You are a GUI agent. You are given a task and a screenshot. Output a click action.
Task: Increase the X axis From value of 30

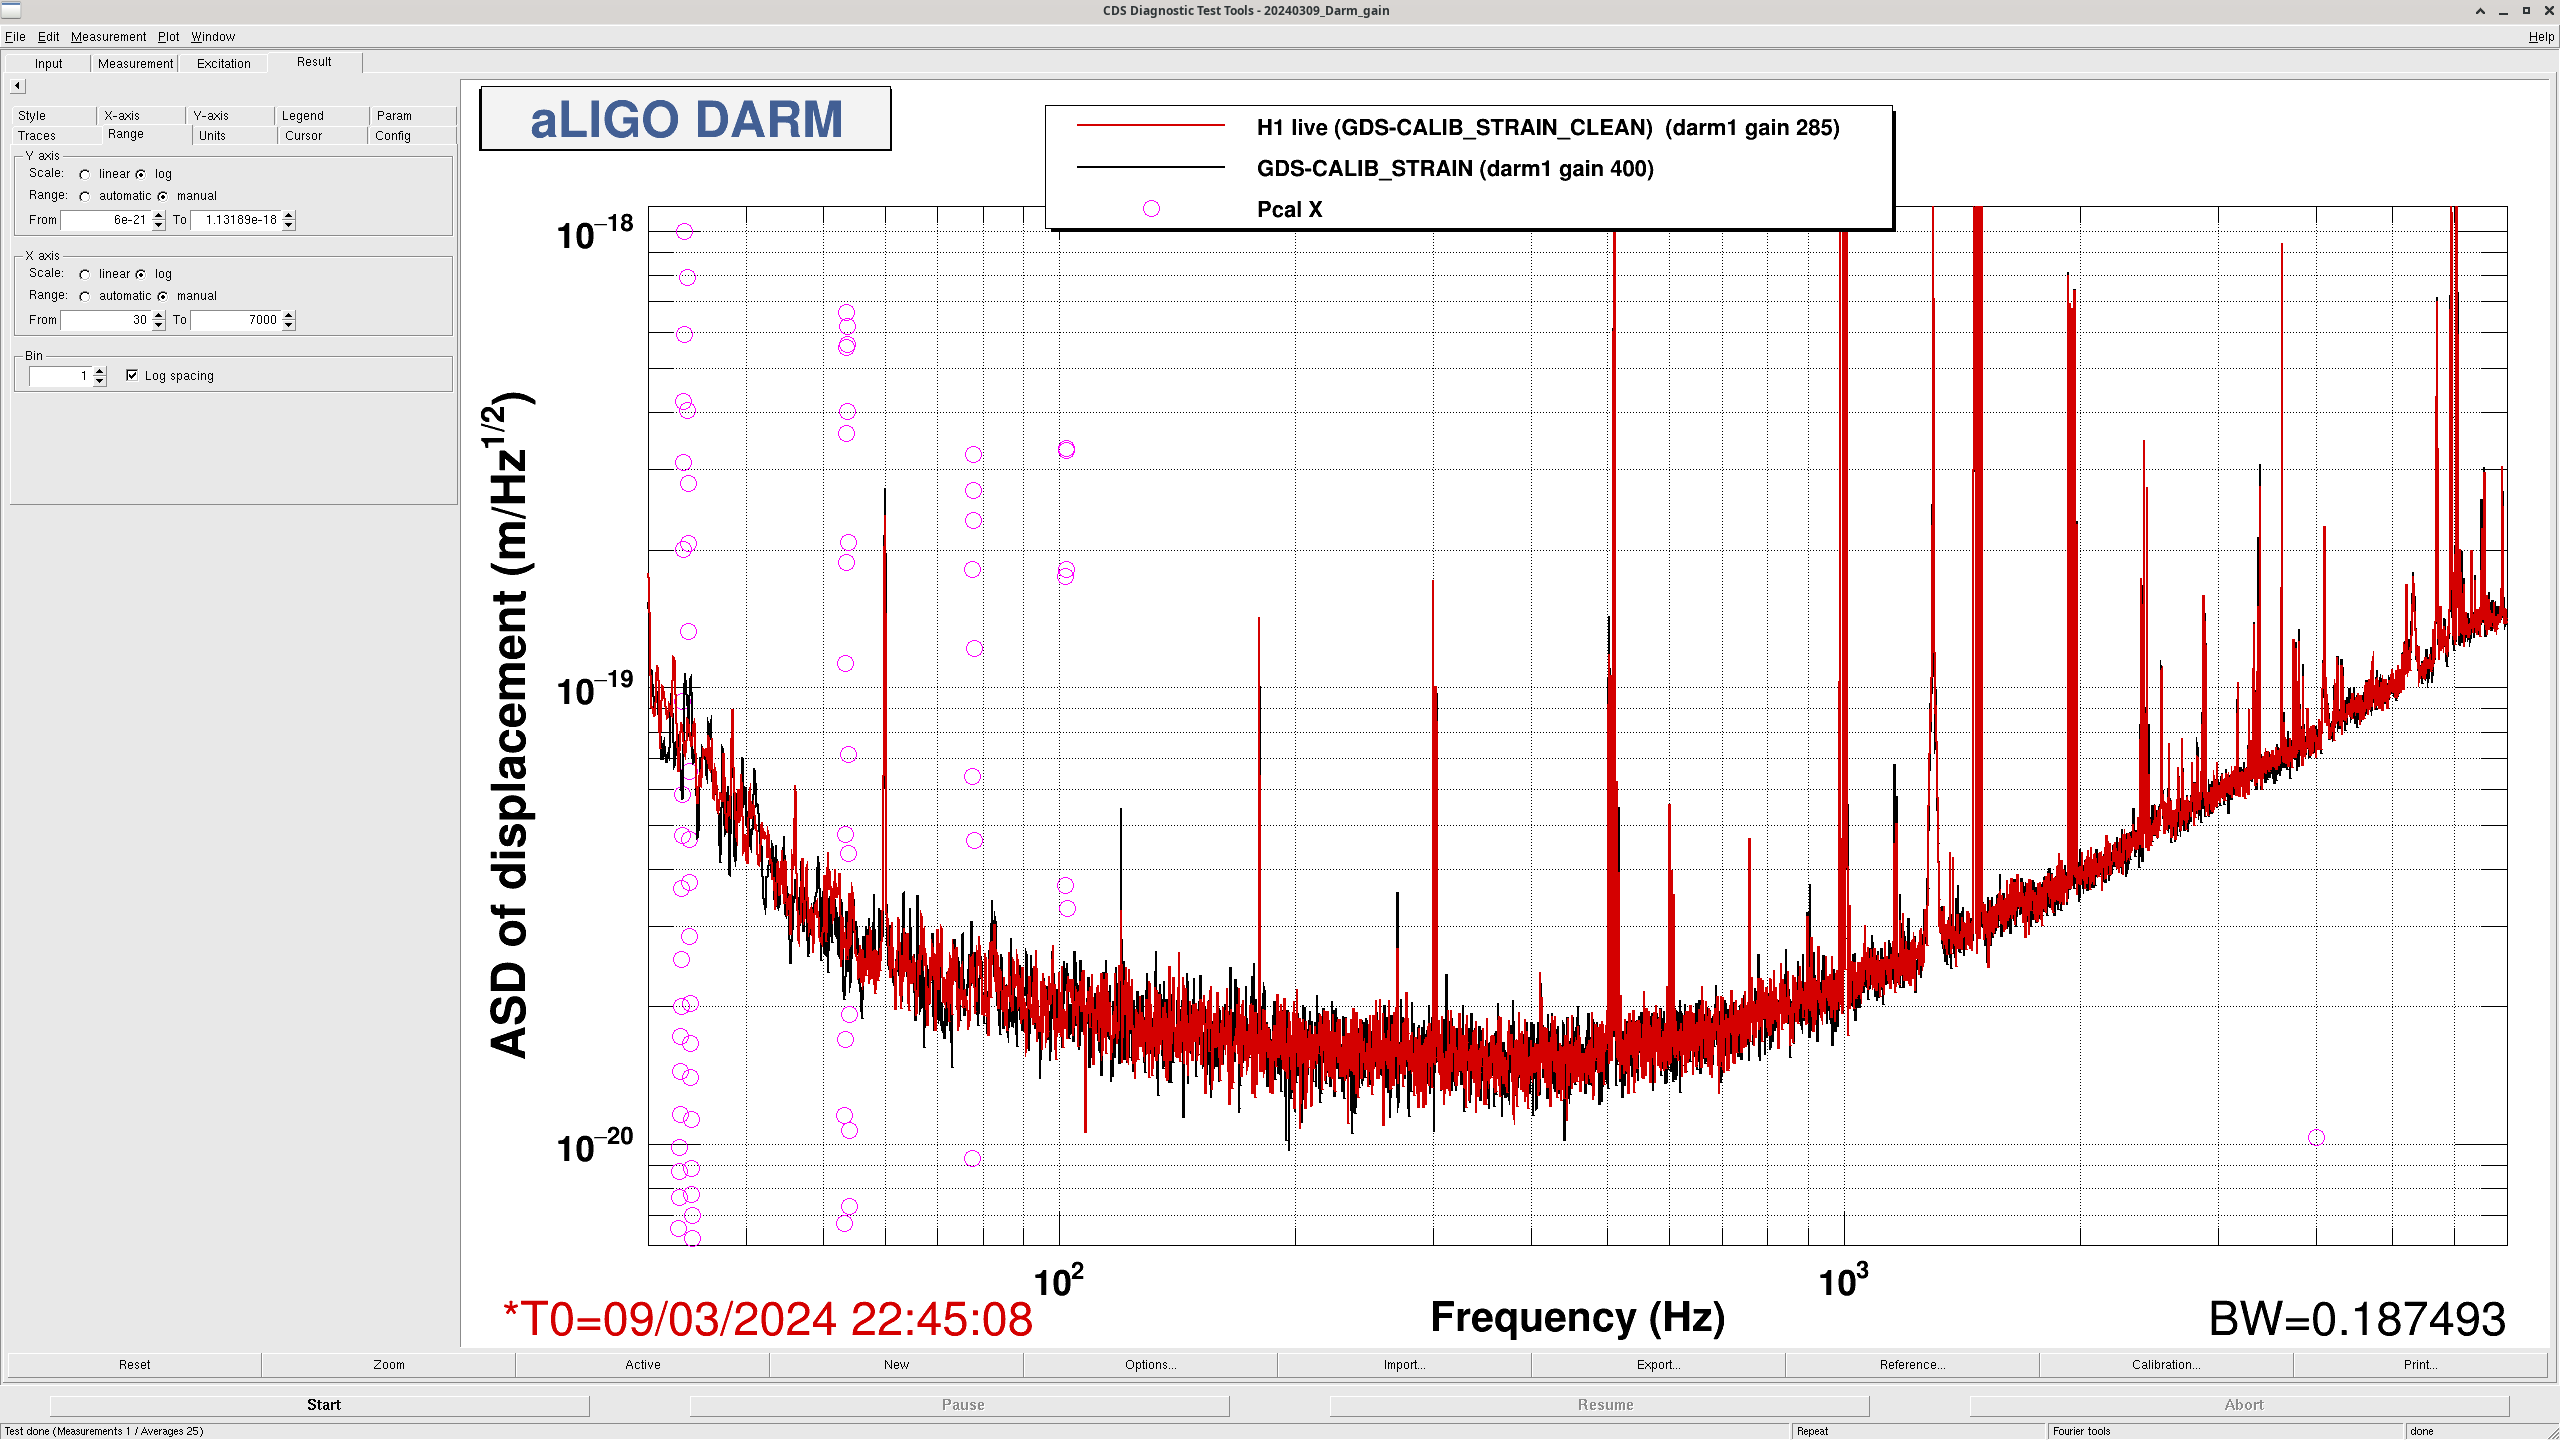[x=159, y=315]
